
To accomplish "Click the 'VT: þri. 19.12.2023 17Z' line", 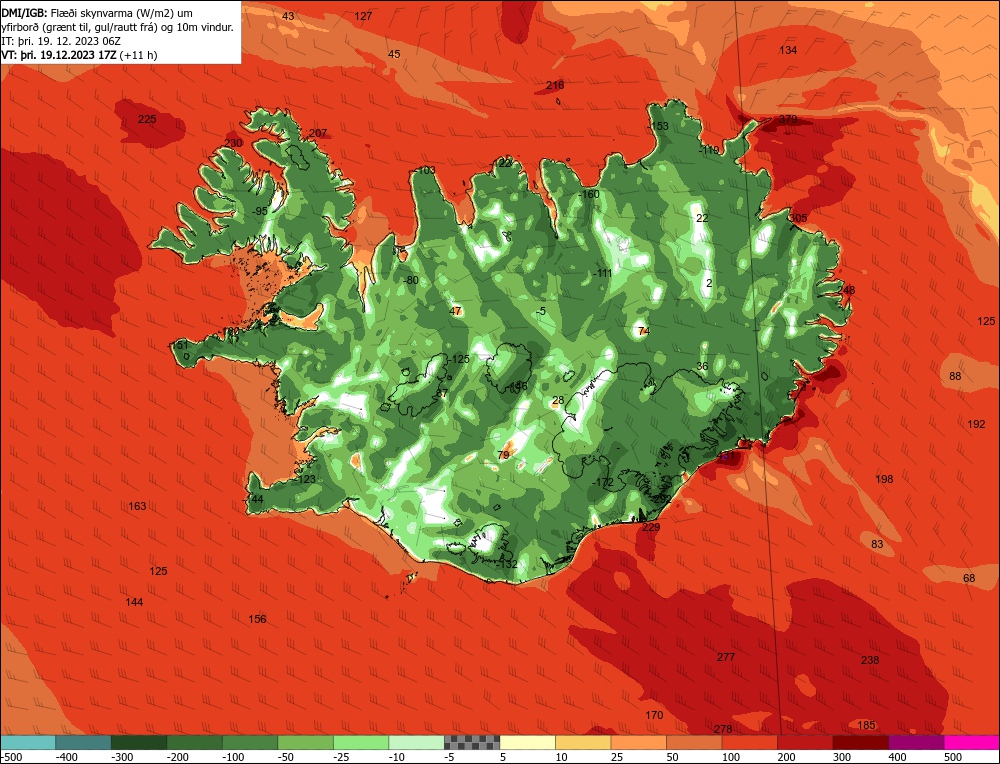I will pos(59,55).
